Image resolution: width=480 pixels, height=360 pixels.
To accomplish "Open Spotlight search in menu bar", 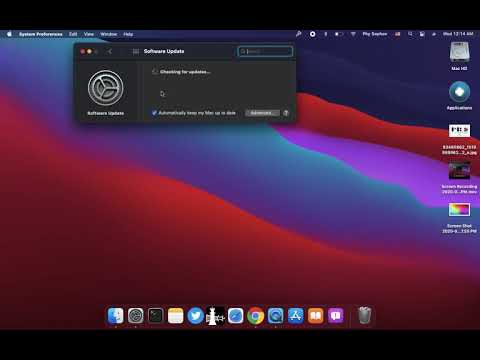I will pyautogui.click(x=410, y=34).
